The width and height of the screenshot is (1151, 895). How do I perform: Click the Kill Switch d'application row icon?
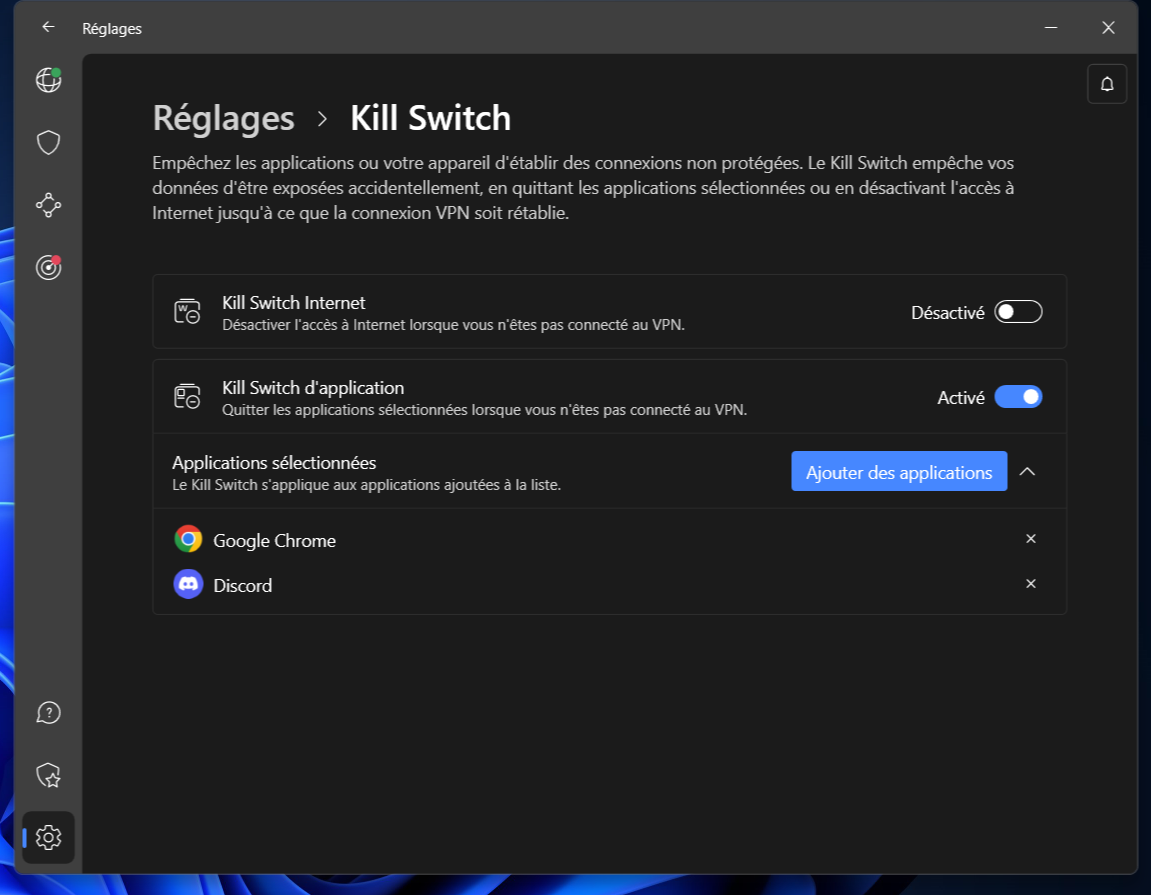[x=187, y=396]
